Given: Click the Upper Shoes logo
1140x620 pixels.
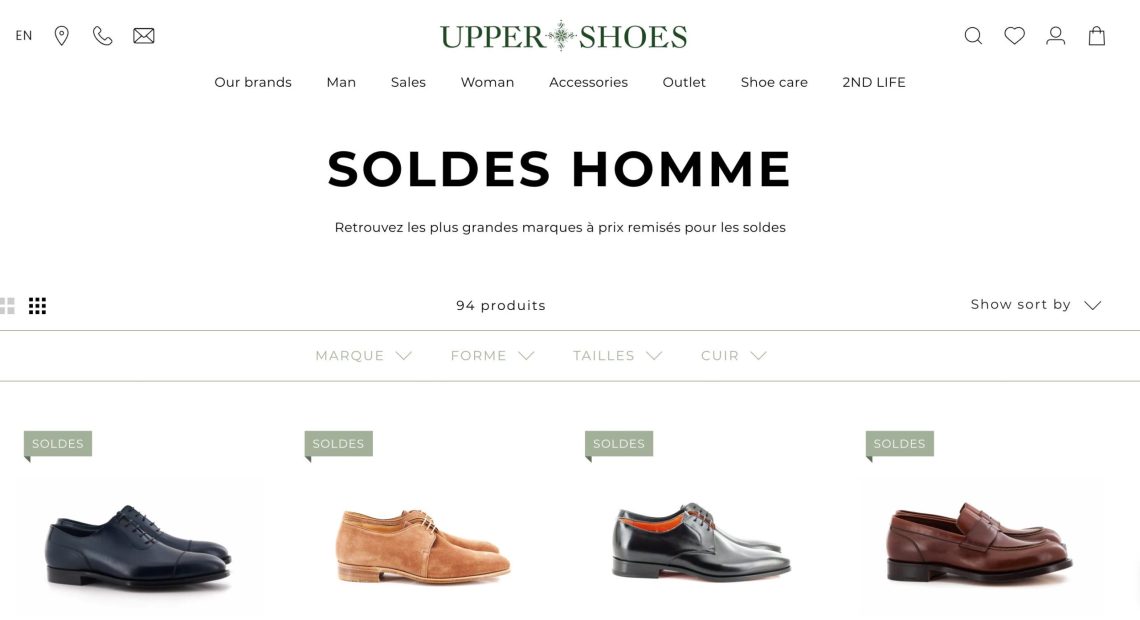Looking at the screenshot, I should pyautogui.click(x=563, y=36).
